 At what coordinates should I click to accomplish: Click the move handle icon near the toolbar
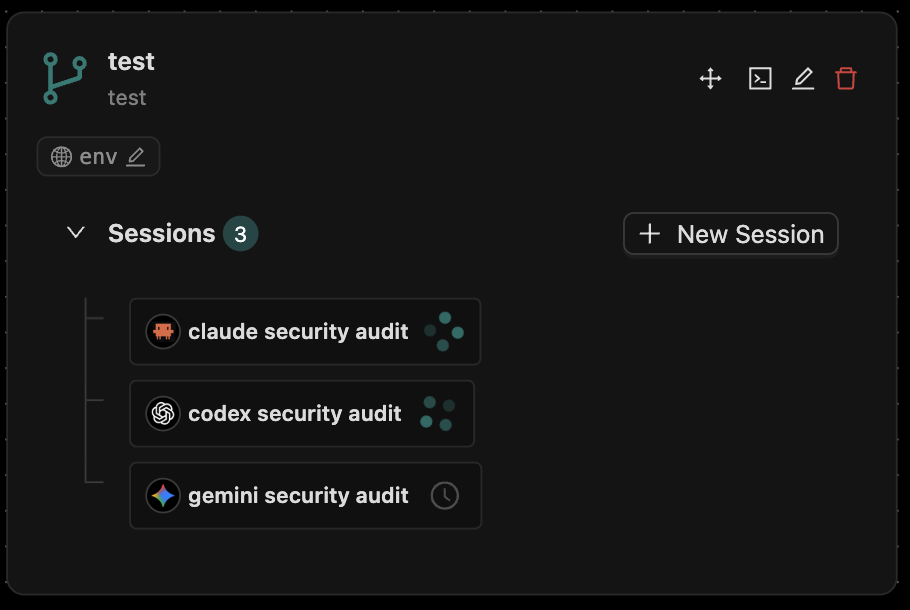point(710,78)
